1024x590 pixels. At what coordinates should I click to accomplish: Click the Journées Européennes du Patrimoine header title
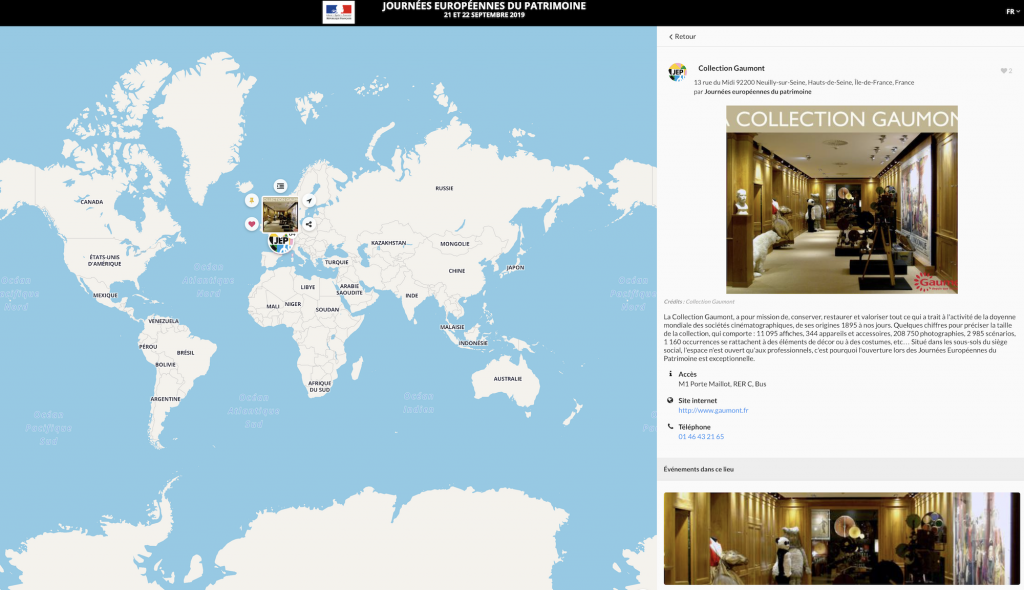484,6
